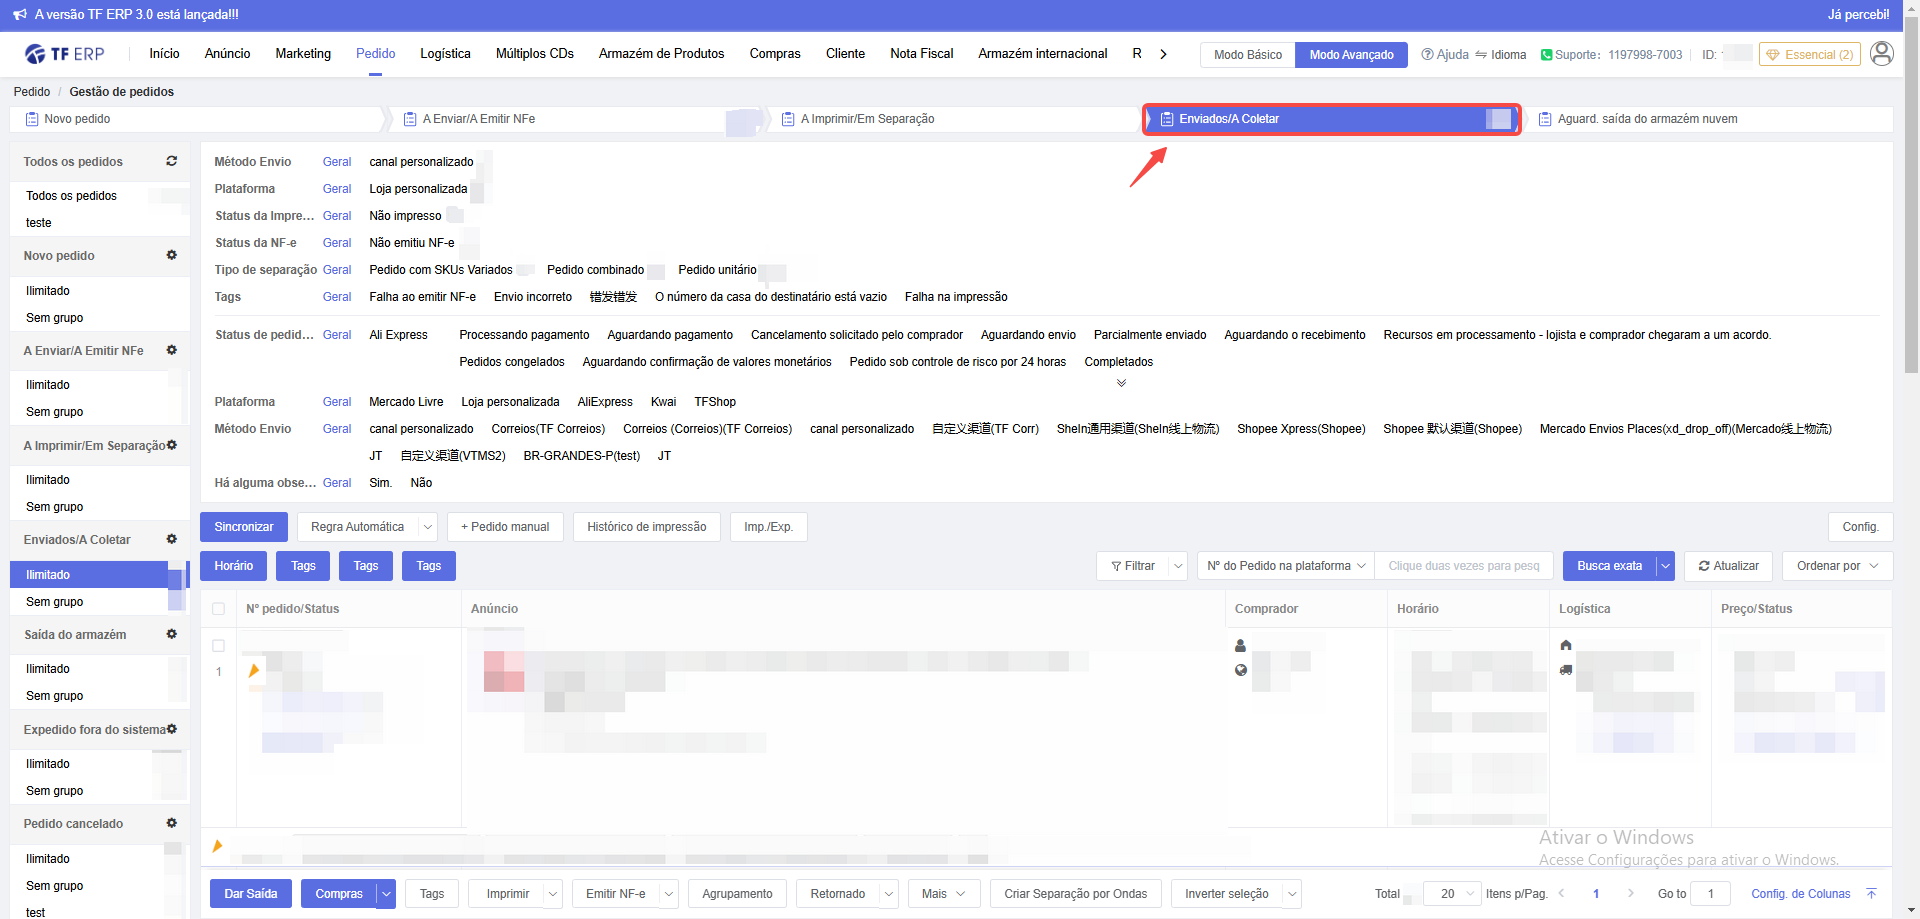The width and height of the screenshot is (1920, 919).
Task: Open gear settings for A Enviar/A Emitir NFe group
Action: 172,350
